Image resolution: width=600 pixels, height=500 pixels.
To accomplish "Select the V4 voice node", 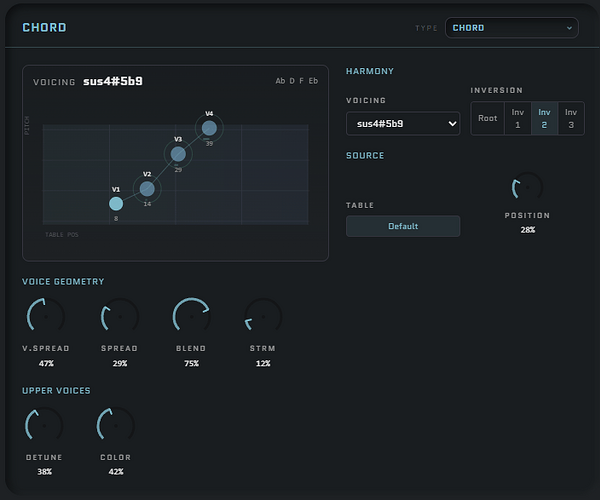I will 209,128.
